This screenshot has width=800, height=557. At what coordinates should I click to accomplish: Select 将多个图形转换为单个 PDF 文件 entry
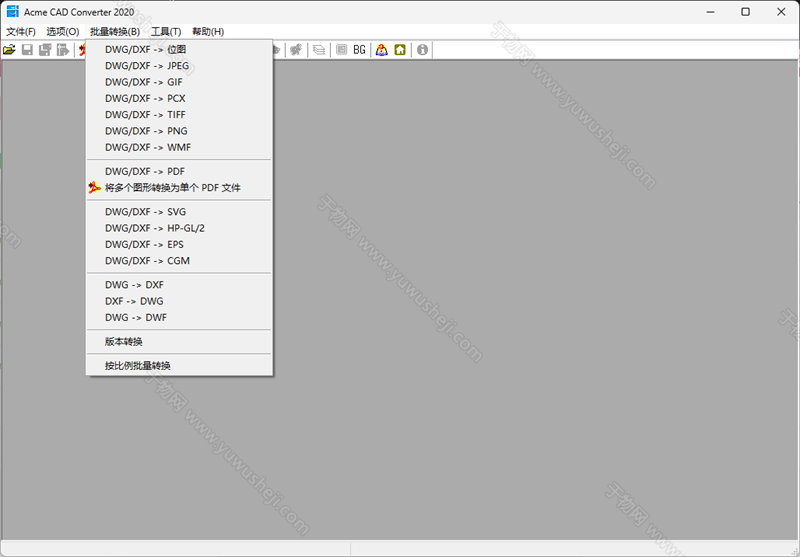pyautogui.click(x=172, y=188)
